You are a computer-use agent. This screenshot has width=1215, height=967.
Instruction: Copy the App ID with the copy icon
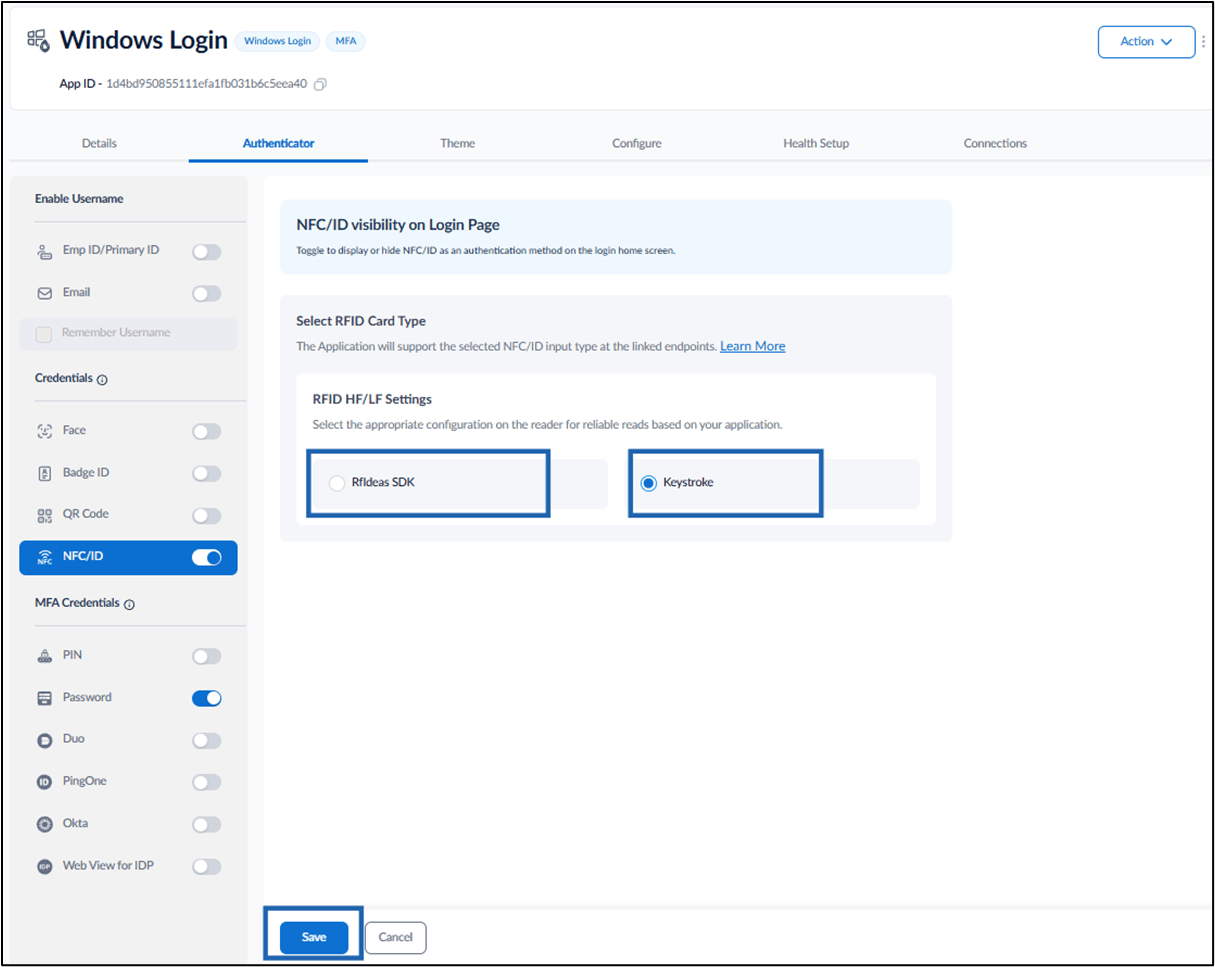tap(320, 85)
